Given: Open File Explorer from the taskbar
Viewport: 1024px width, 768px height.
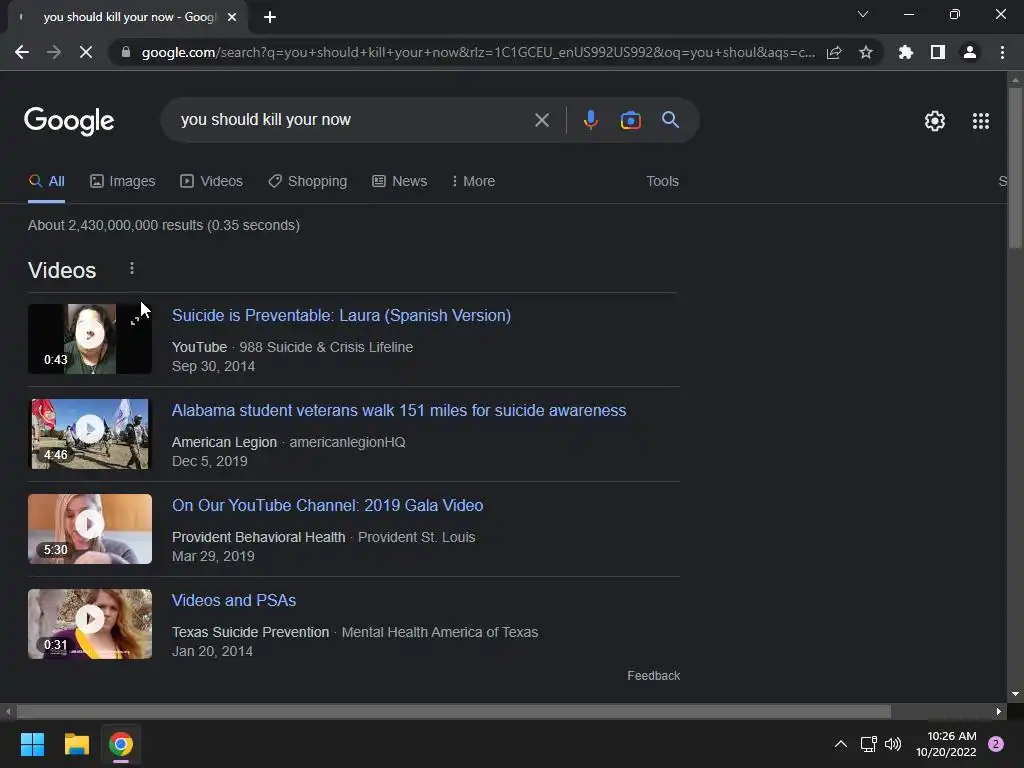Looking at the screenshot, I should pyautogui.click(x=76, y=744).
